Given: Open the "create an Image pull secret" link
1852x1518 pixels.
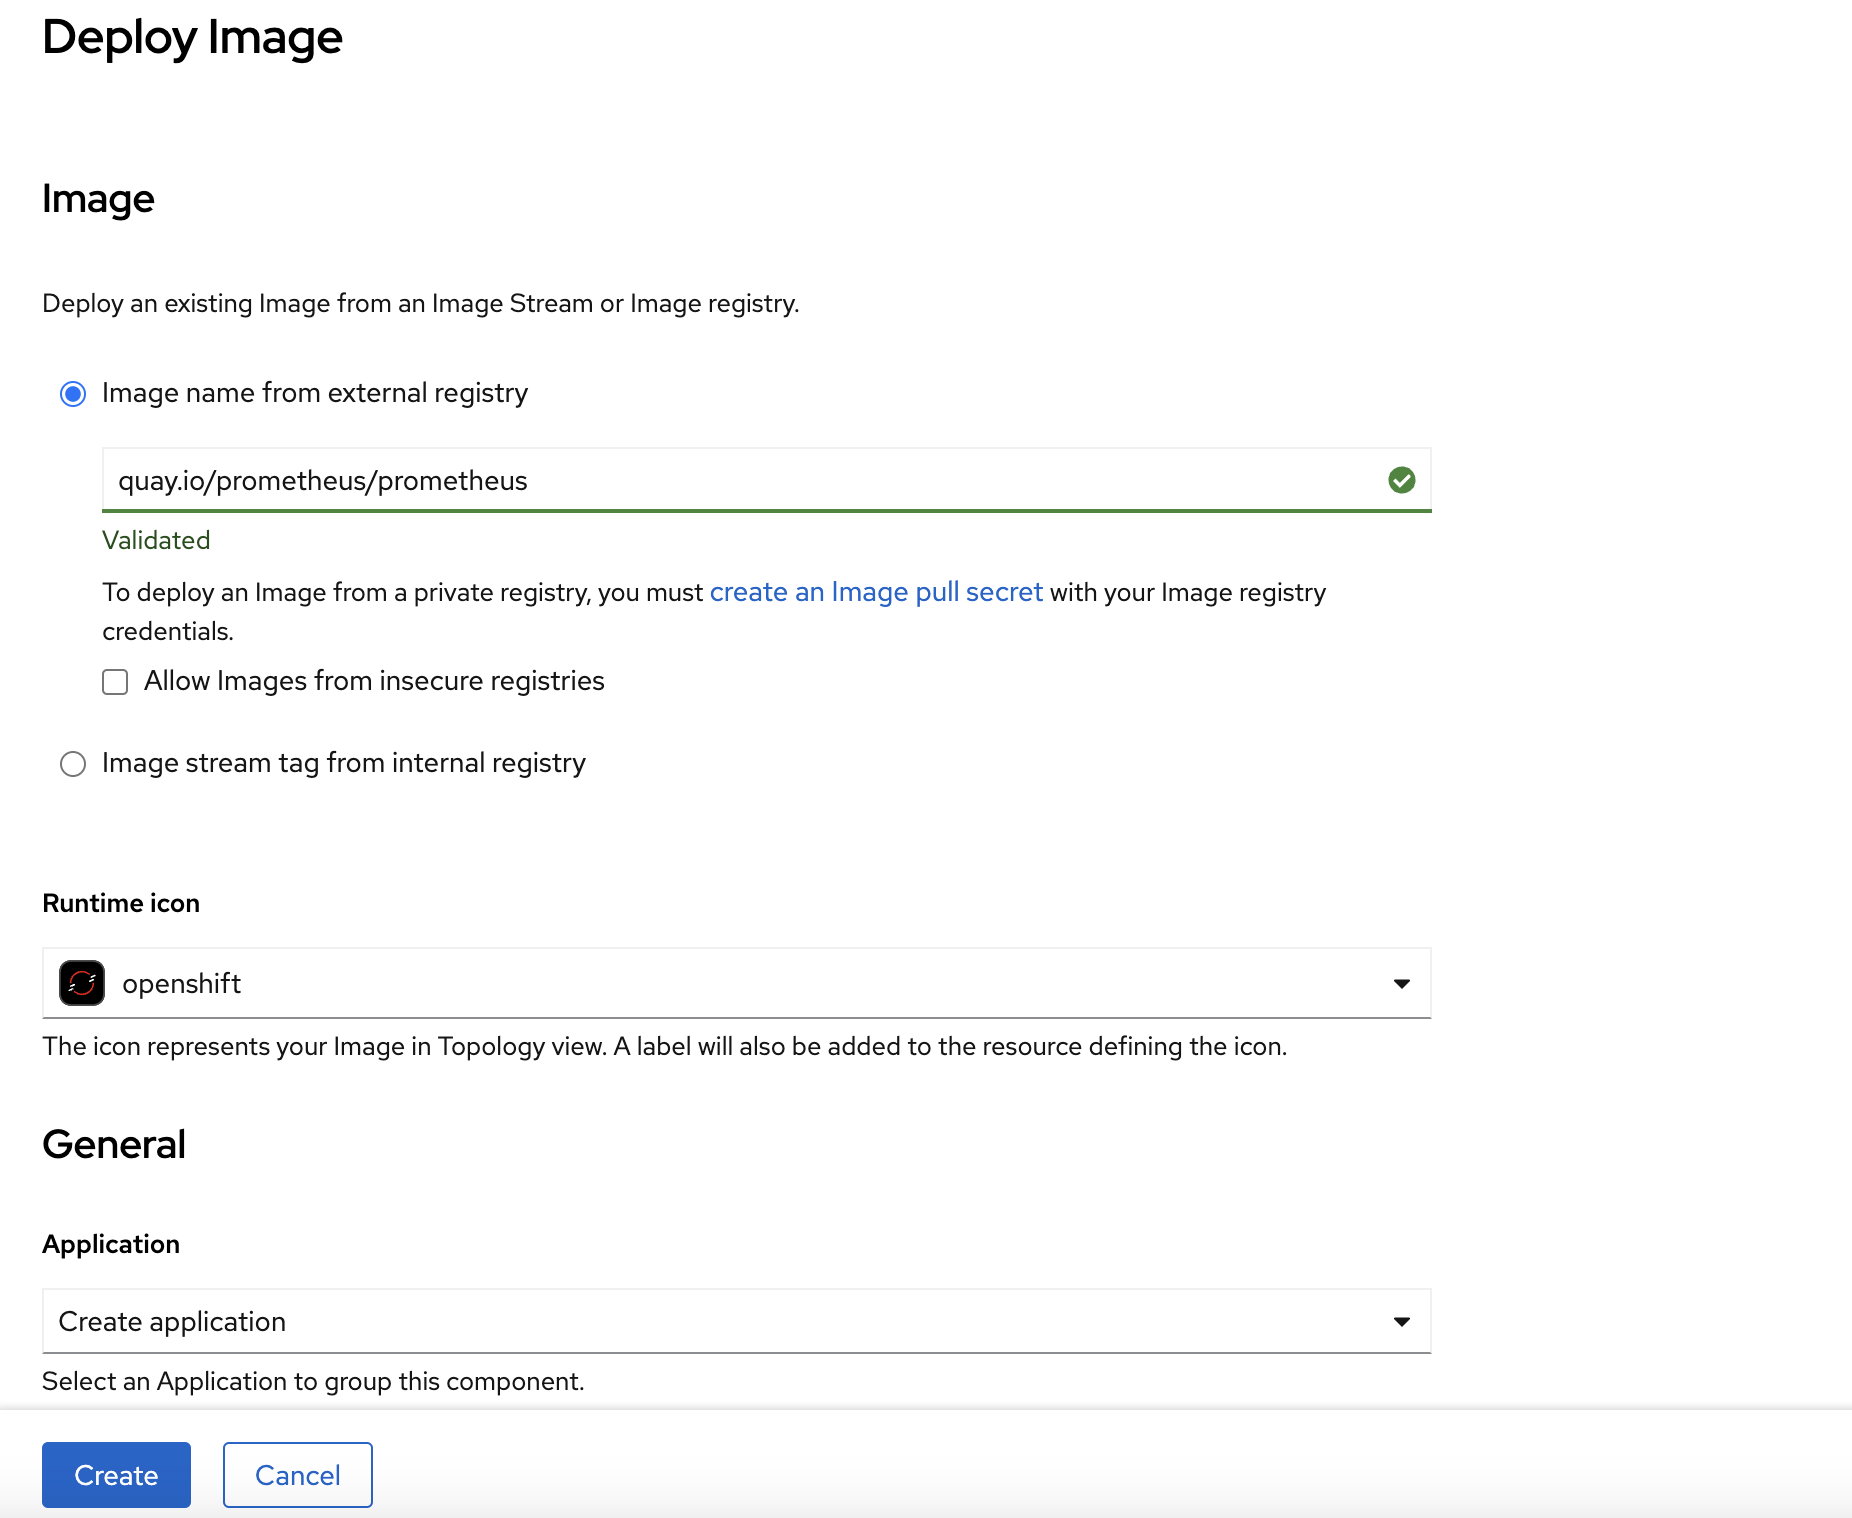Looking at the screenshot, I should (x=875, y=593).
